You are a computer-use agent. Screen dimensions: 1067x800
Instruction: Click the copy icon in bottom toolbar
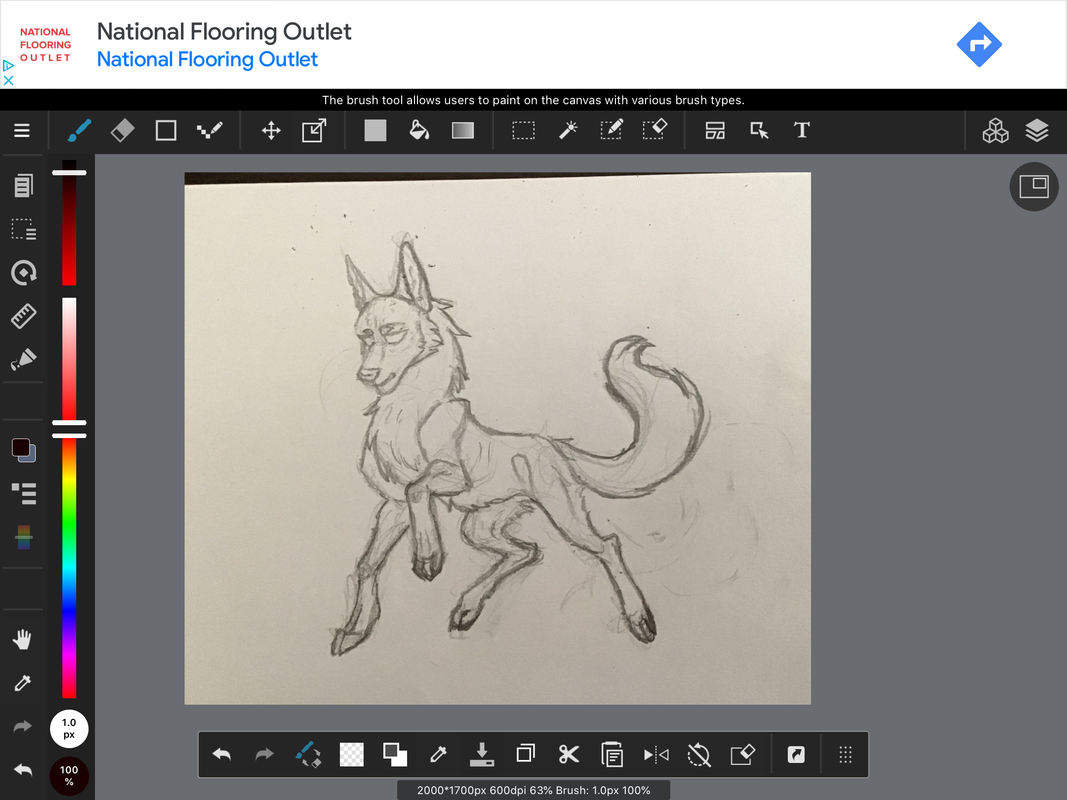coord(525,754)
